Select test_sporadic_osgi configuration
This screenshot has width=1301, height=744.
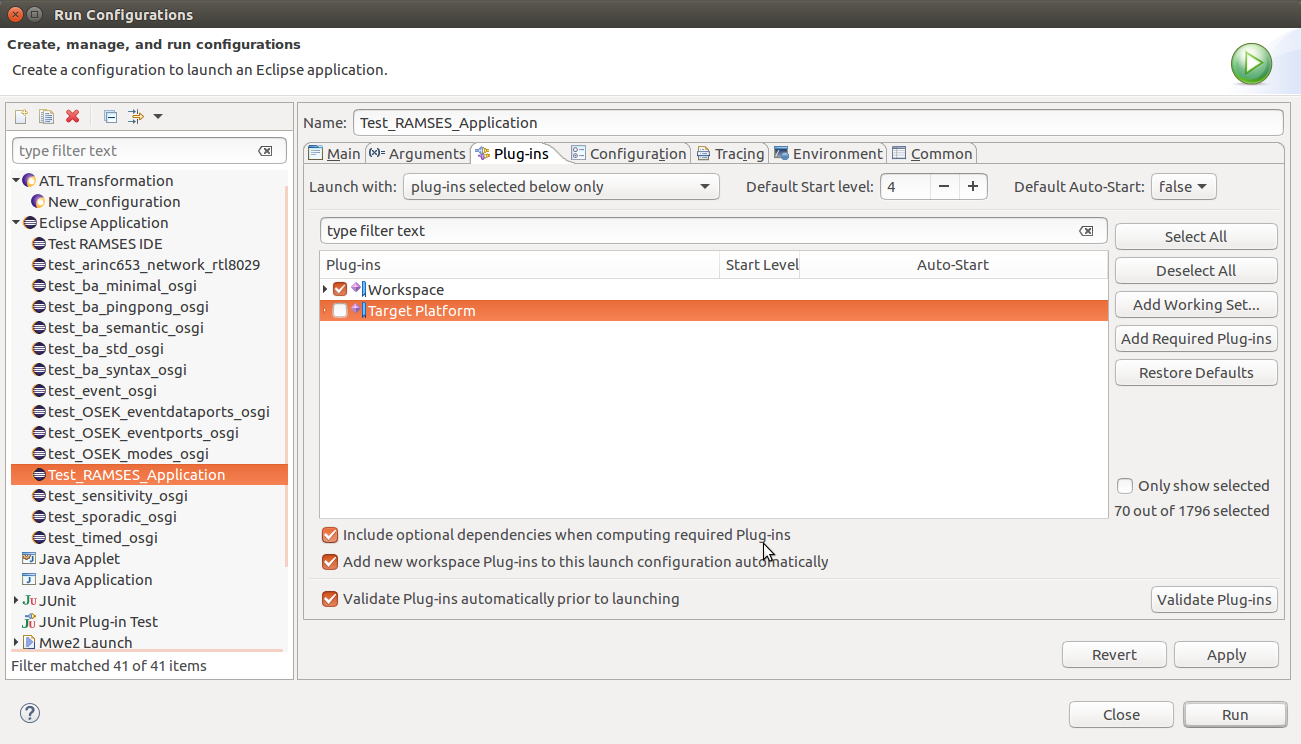[112, 517]
